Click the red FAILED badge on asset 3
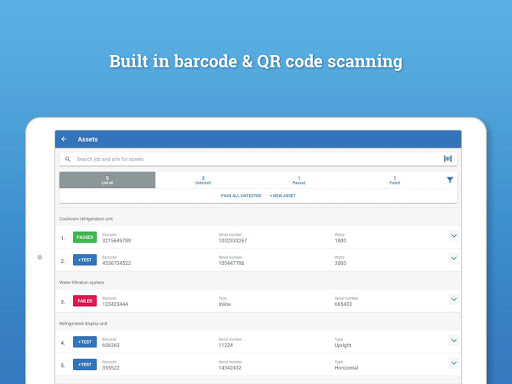This screenshot has height=384, width=512. point(85,301)
